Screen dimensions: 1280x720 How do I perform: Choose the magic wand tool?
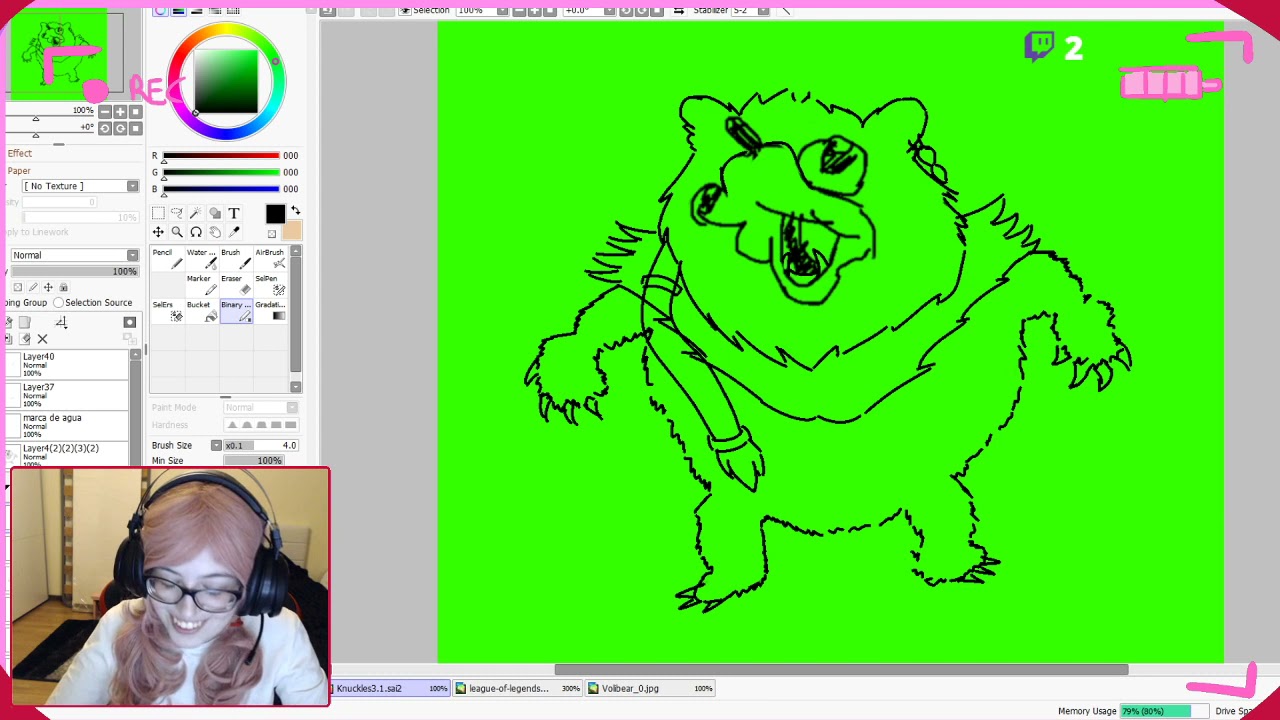tap(196, 213)
